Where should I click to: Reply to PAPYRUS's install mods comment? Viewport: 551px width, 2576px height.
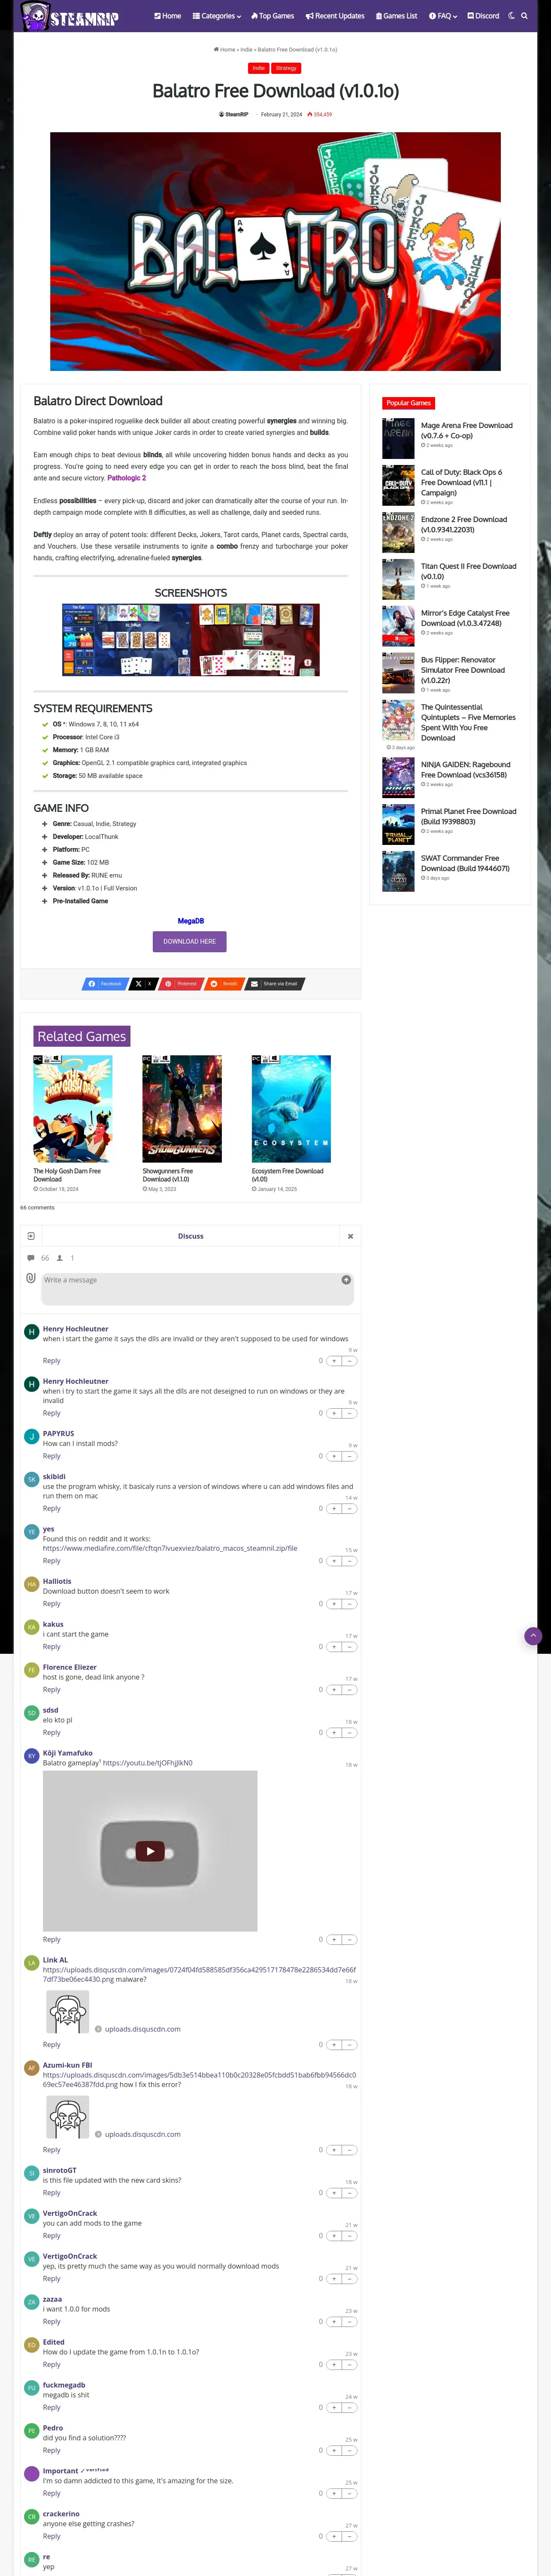click(x=51, y=1456)
